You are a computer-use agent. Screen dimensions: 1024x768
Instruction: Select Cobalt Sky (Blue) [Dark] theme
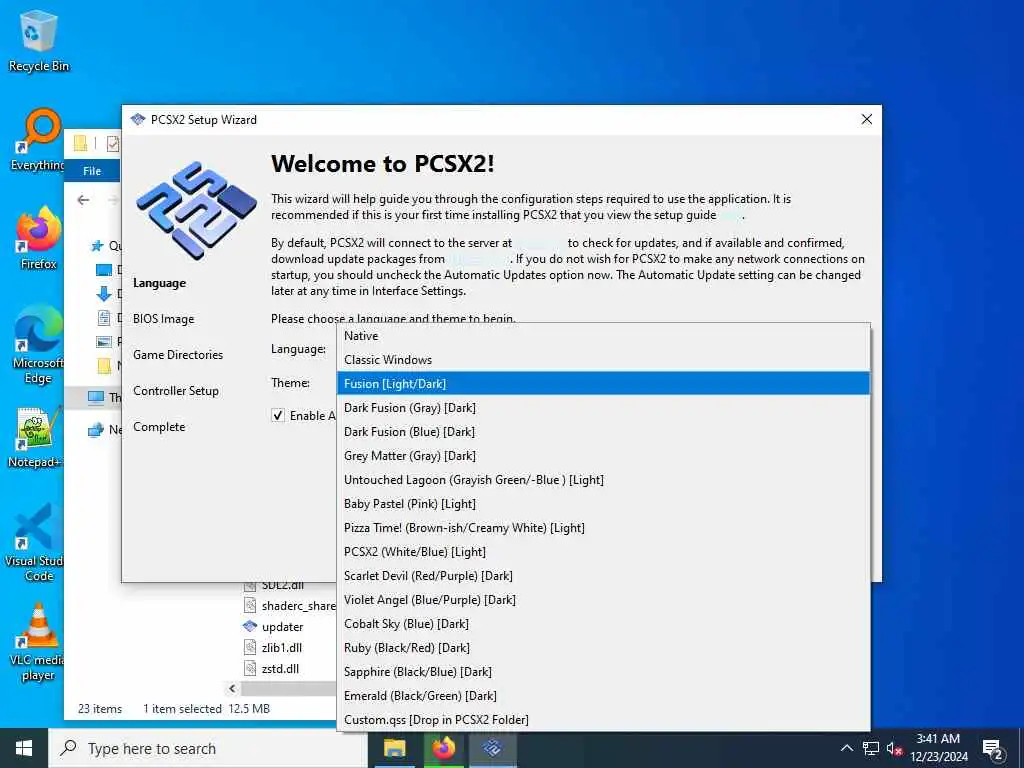tap(603, 624)
